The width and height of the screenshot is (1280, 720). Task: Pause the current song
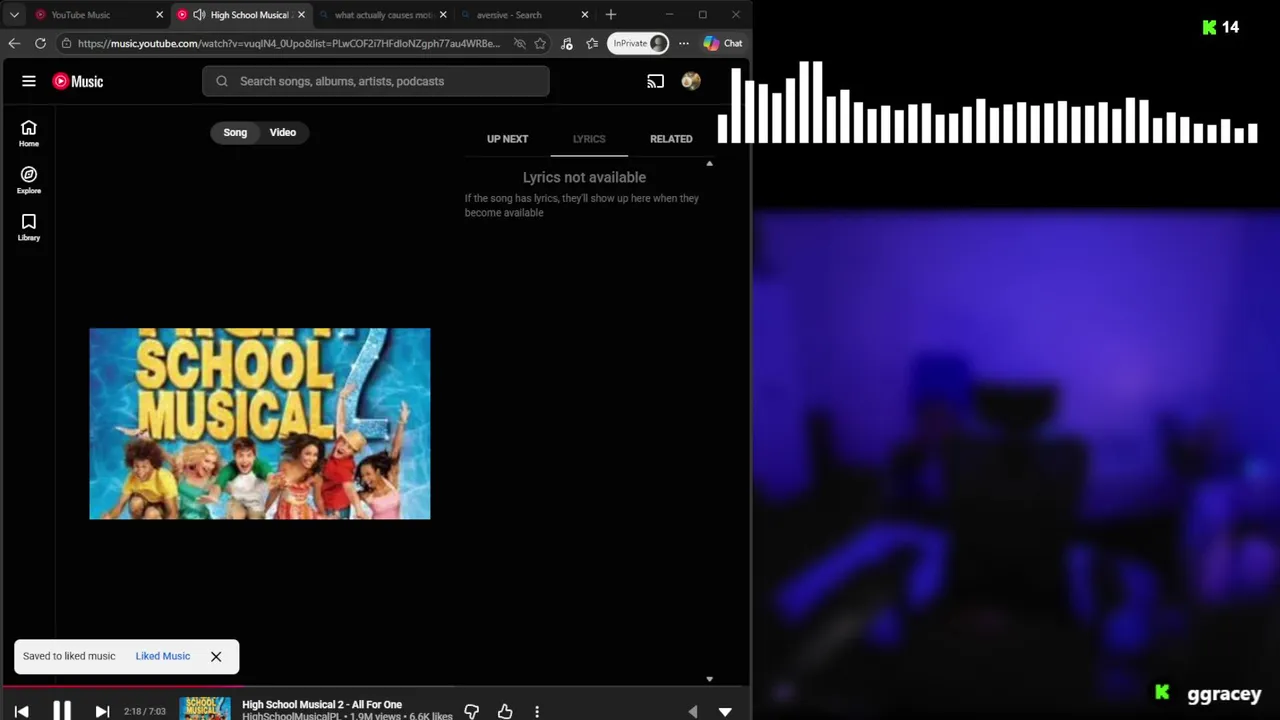pyautogui.click(x=62, y=711)
